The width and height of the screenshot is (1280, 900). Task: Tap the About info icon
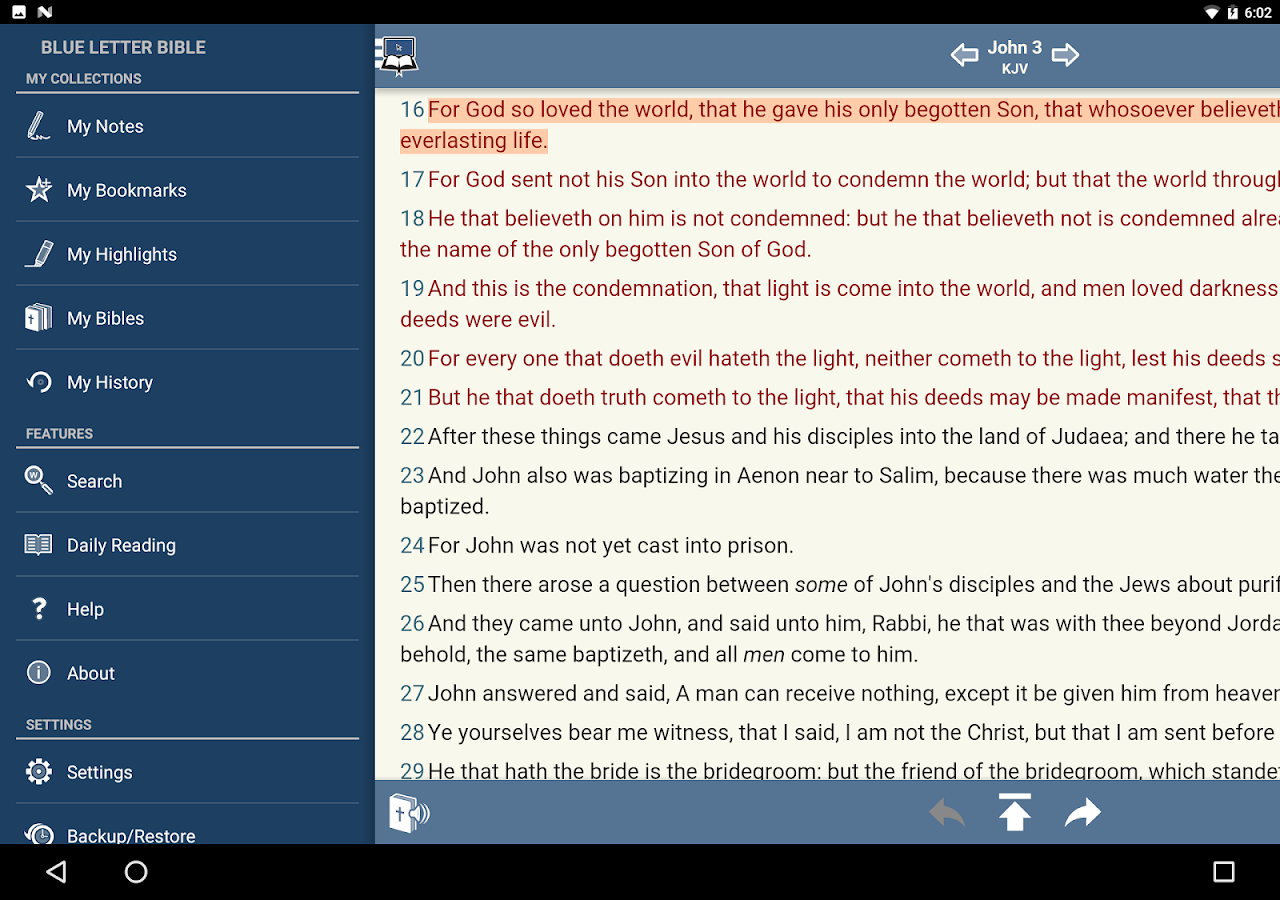(39, 673)
